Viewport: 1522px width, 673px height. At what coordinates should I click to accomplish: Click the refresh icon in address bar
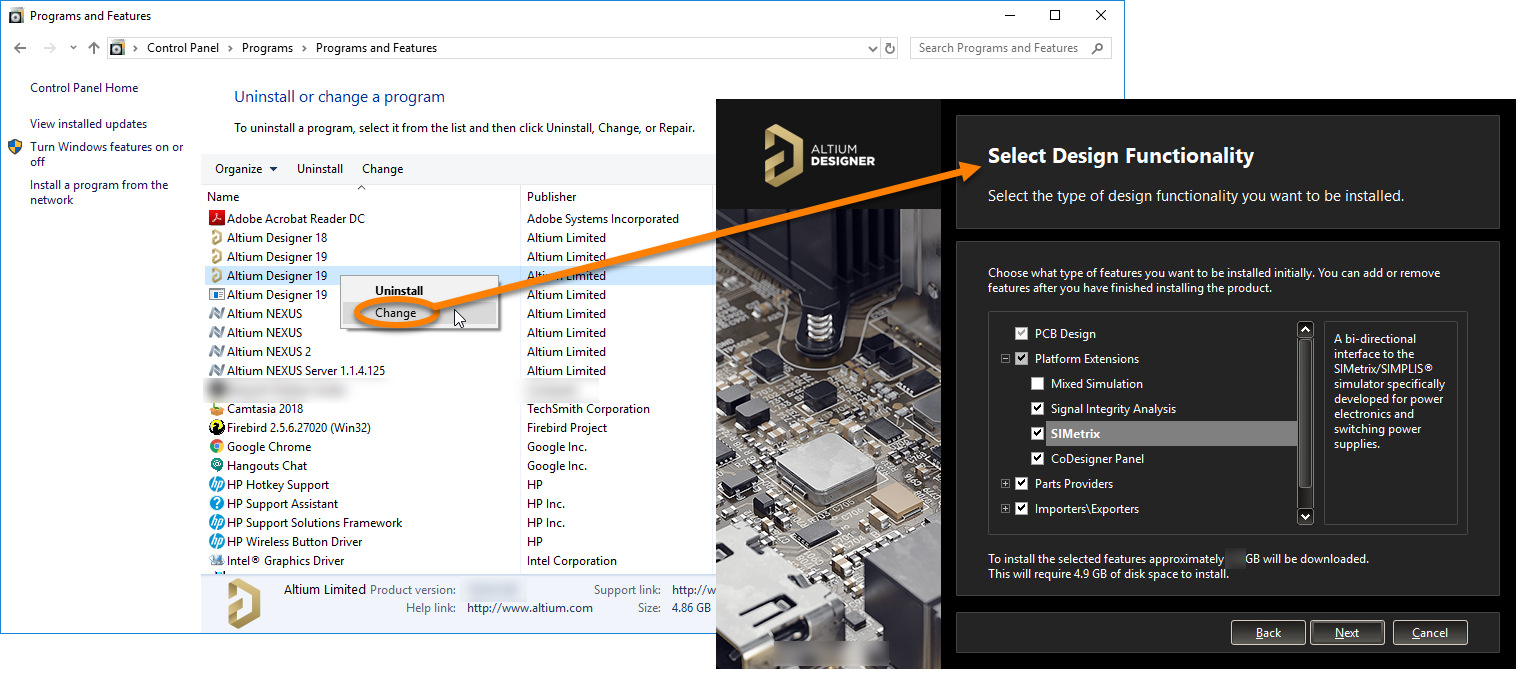pyautogui.click(x=891, y=48)
